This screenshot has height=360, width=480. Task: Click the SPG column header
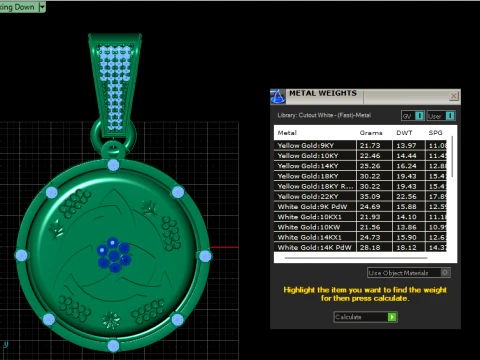435,133
